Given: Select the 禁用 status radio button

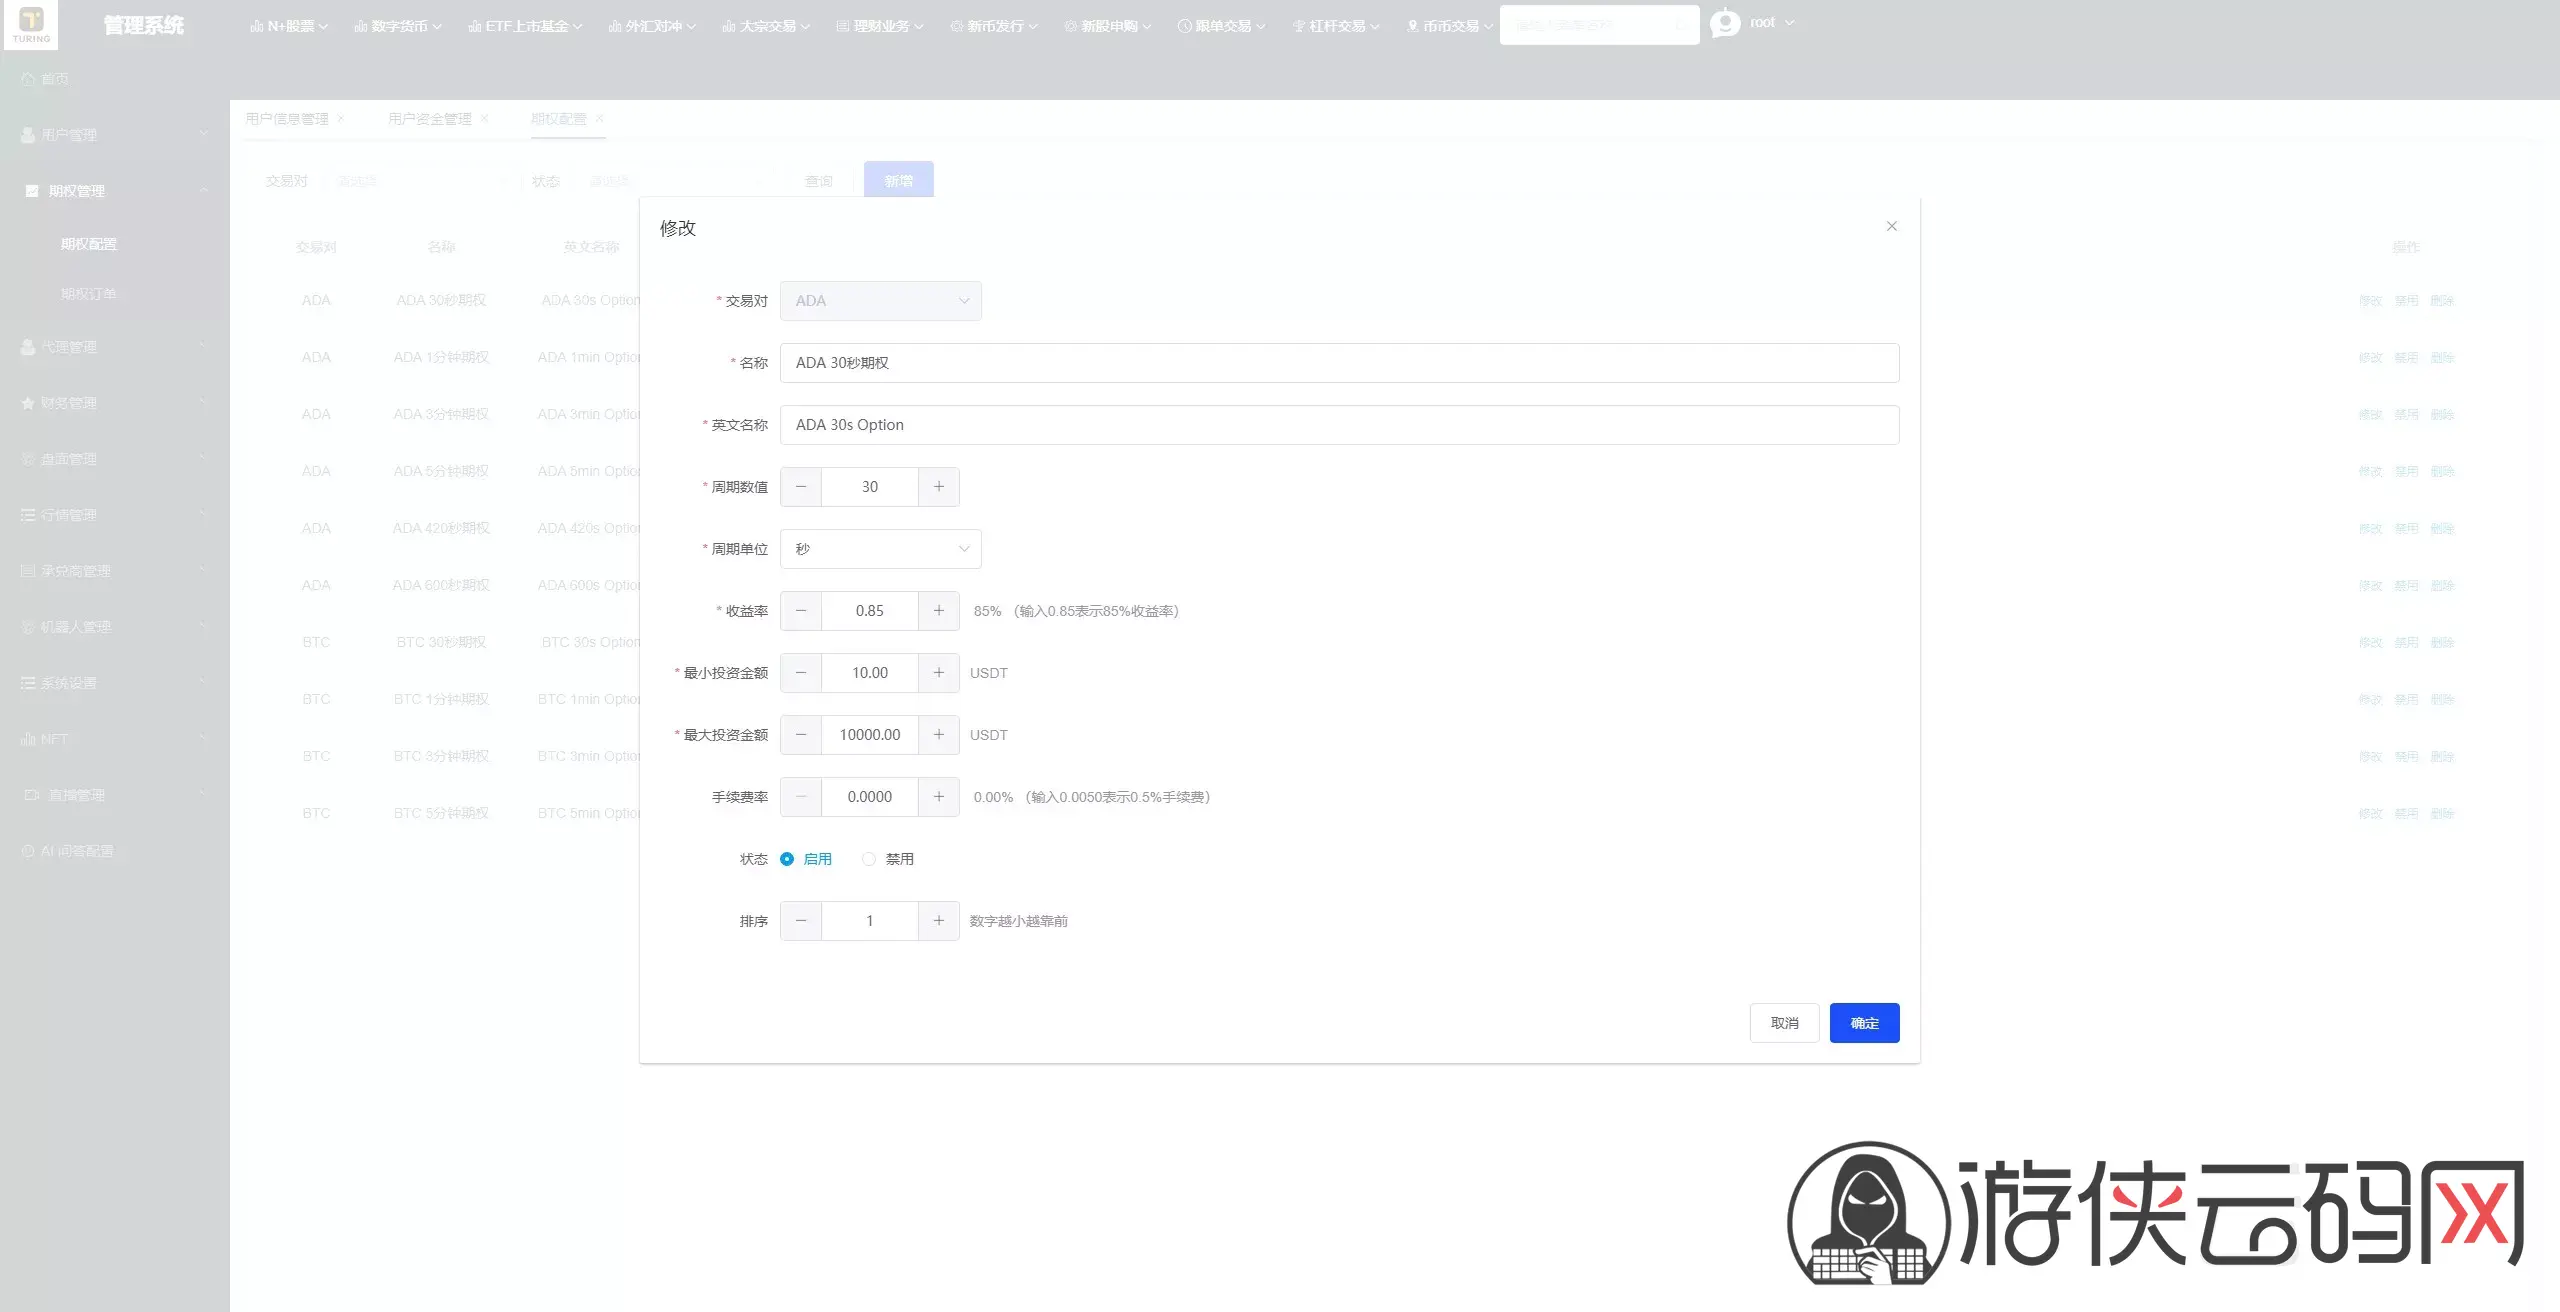Looking at the screenshot, I should point(869,859).
